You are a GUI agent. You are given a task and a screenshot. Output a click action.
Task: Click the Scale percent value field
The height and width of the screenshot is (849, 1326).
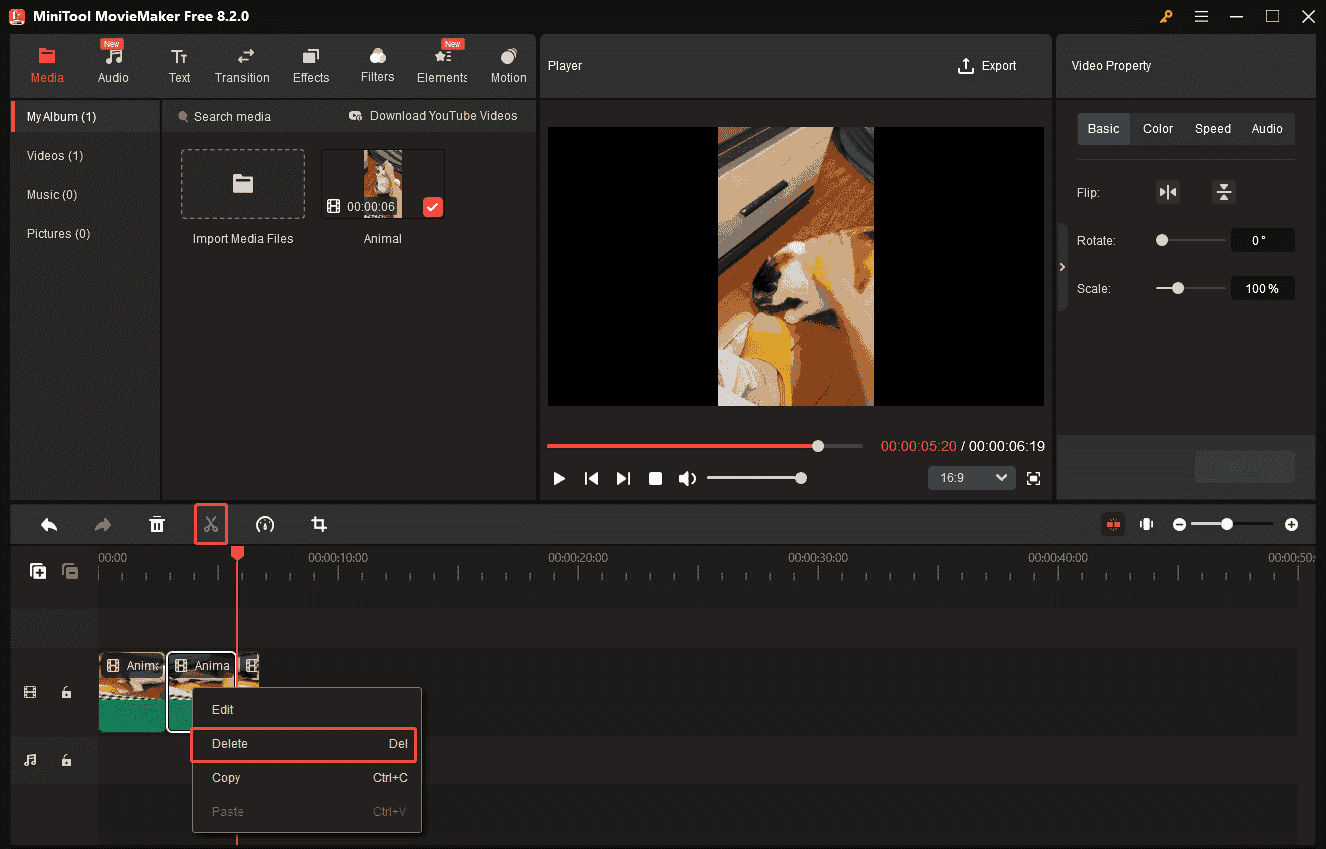point(1262,288)
